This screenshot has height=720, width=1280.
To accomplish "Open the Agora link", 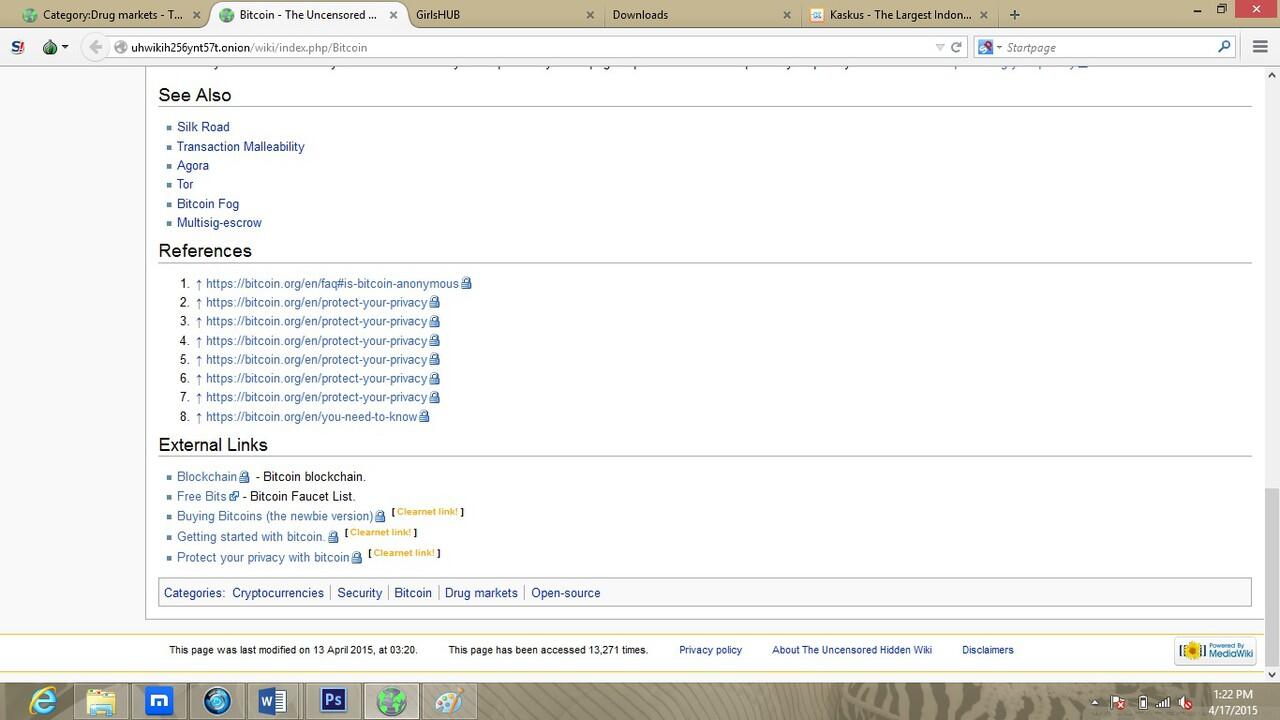I will [x=193, y=165].
